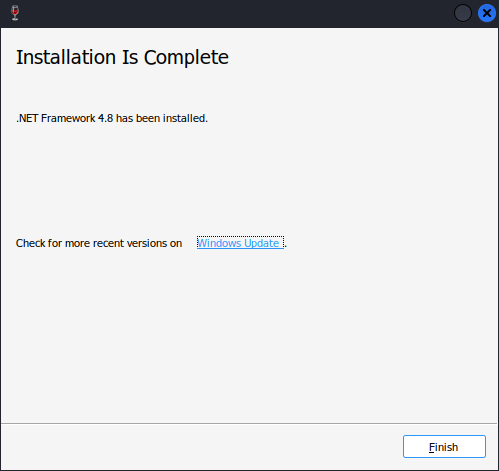Dismiss the dialog using the X icon
This screenshot has height=471, width=499.
[x=487, y=13]
